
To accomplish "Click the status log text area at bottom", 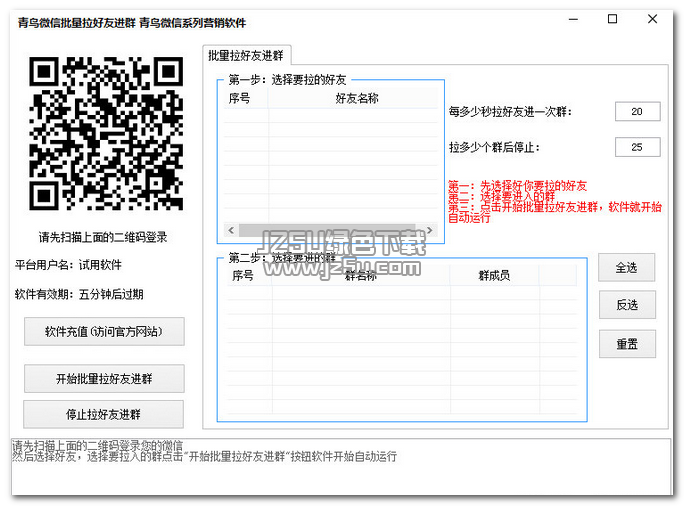I will (341, 466).
